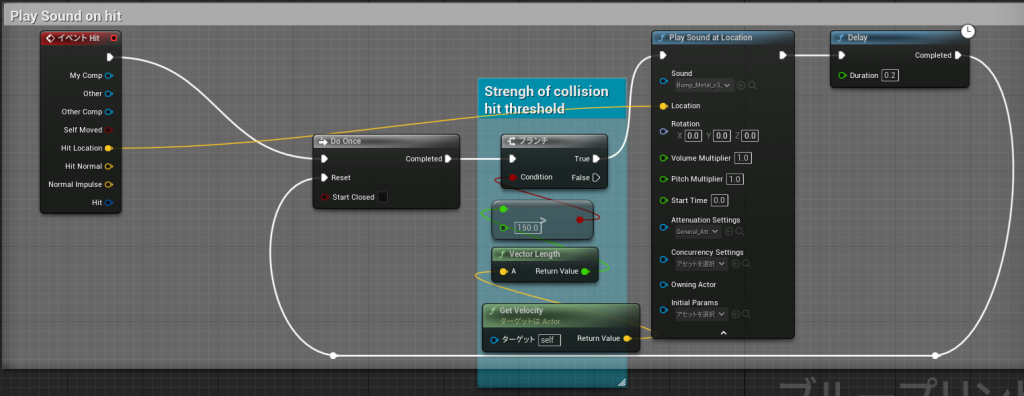Select the Play Sound on hit comment title
This screenshot has height=396, width=1024.
[66, 16]
